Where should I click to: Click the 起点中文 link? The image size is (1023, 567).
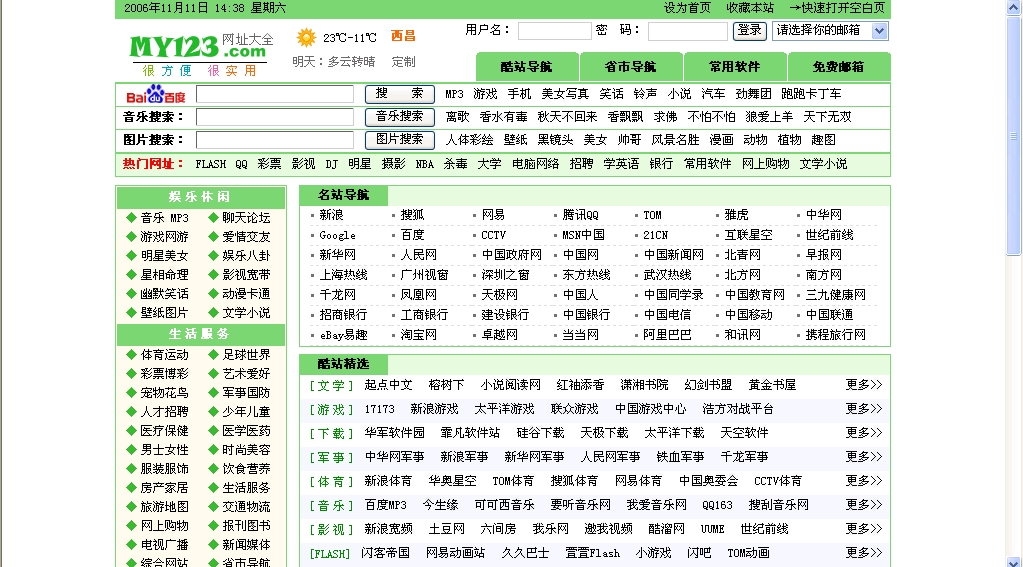(x=388, y=385)
